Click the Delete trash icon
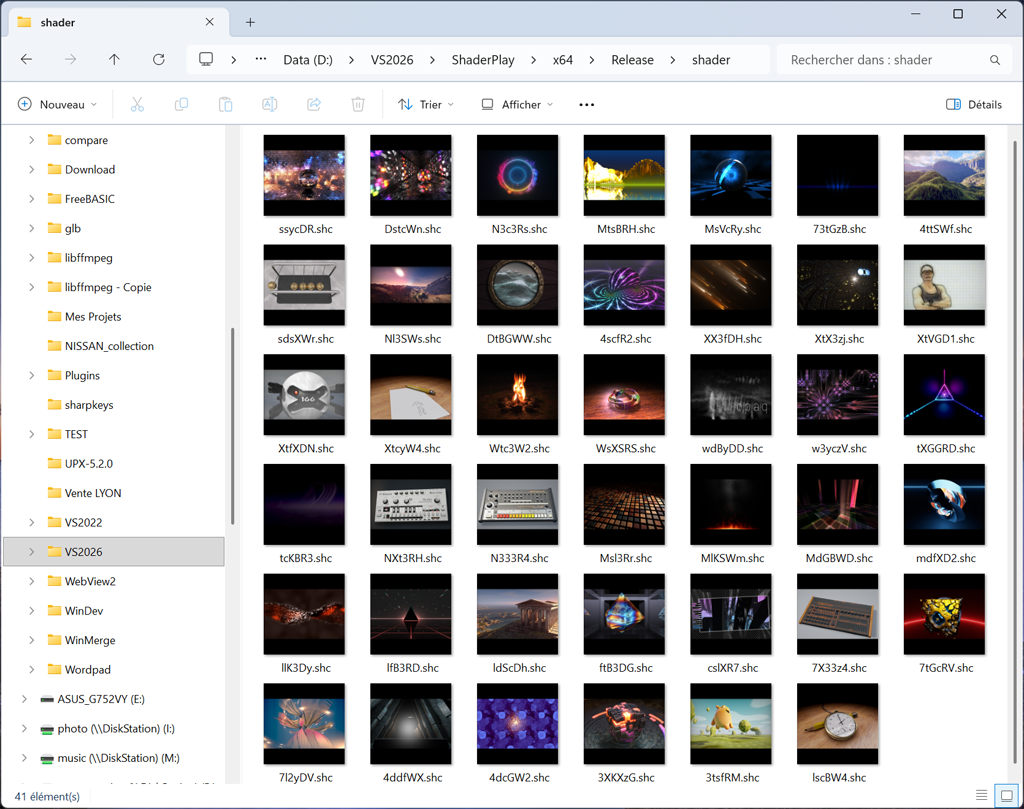Viewport: 1024px width, 809px height. (358, 104)
